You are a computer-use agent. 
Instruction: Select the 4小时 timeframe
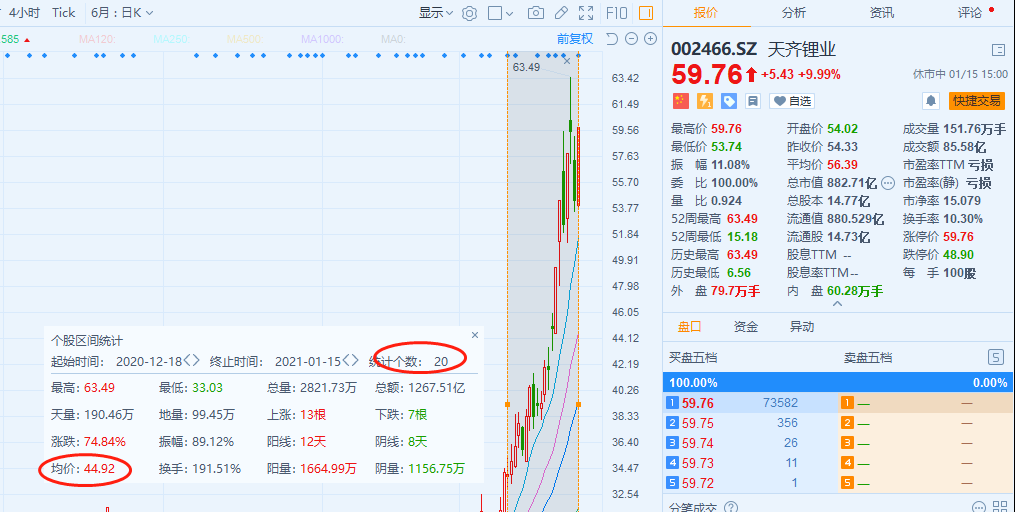point(25,13)
